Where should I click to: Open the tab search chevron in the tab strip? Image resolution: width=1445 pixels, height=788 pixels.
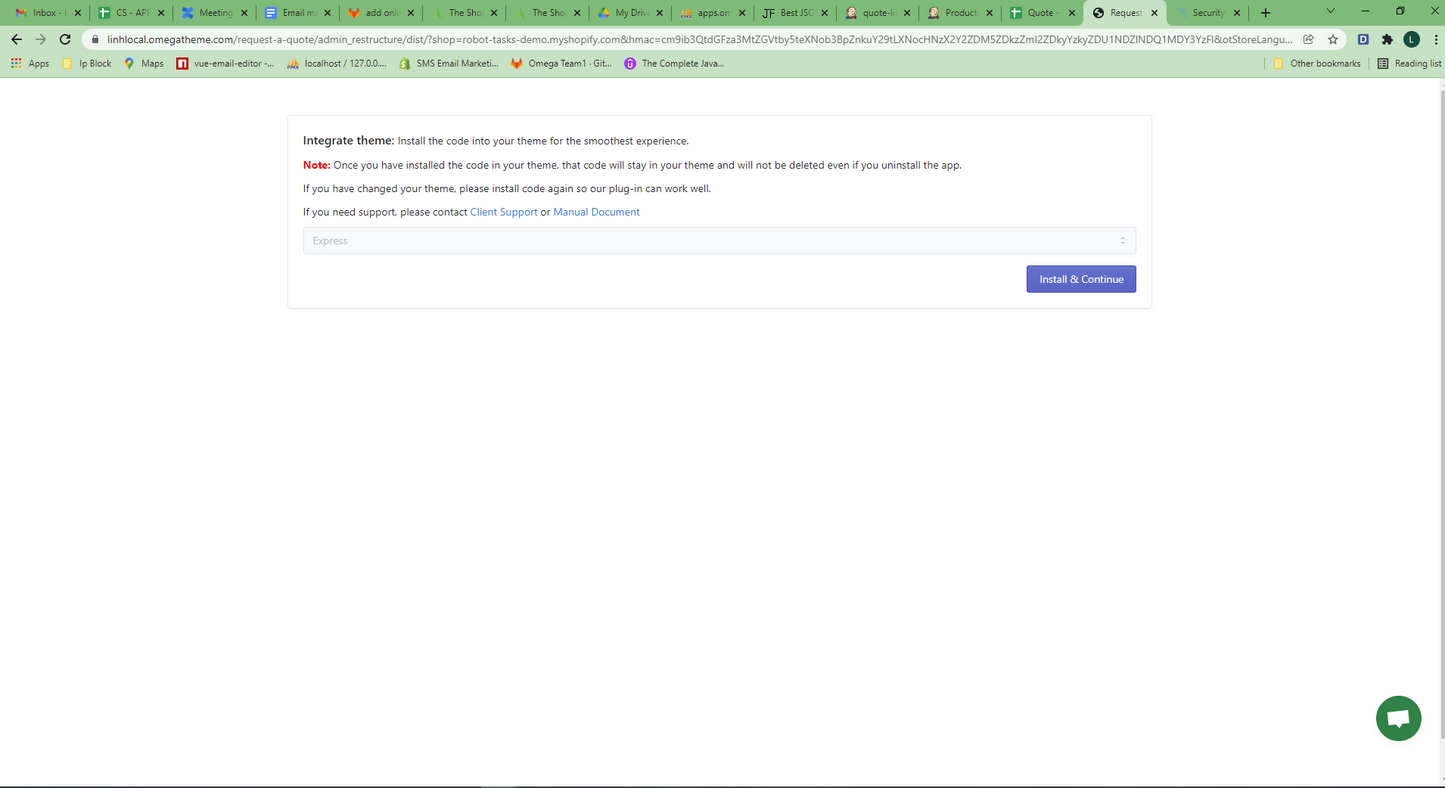click(x=1330, y=12)
